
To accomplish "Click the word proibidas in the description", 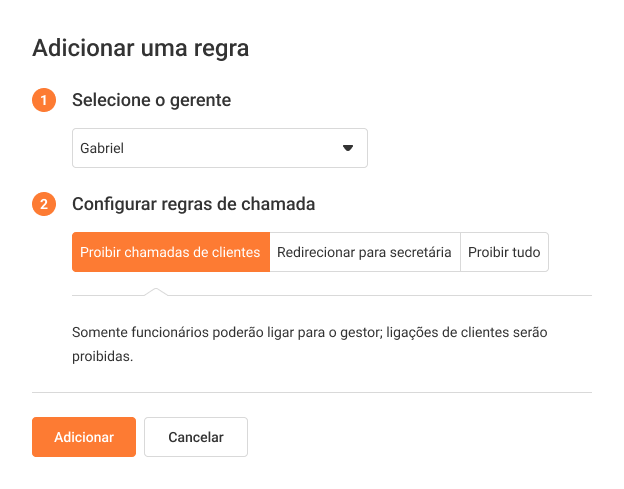I will pos(102,355).
